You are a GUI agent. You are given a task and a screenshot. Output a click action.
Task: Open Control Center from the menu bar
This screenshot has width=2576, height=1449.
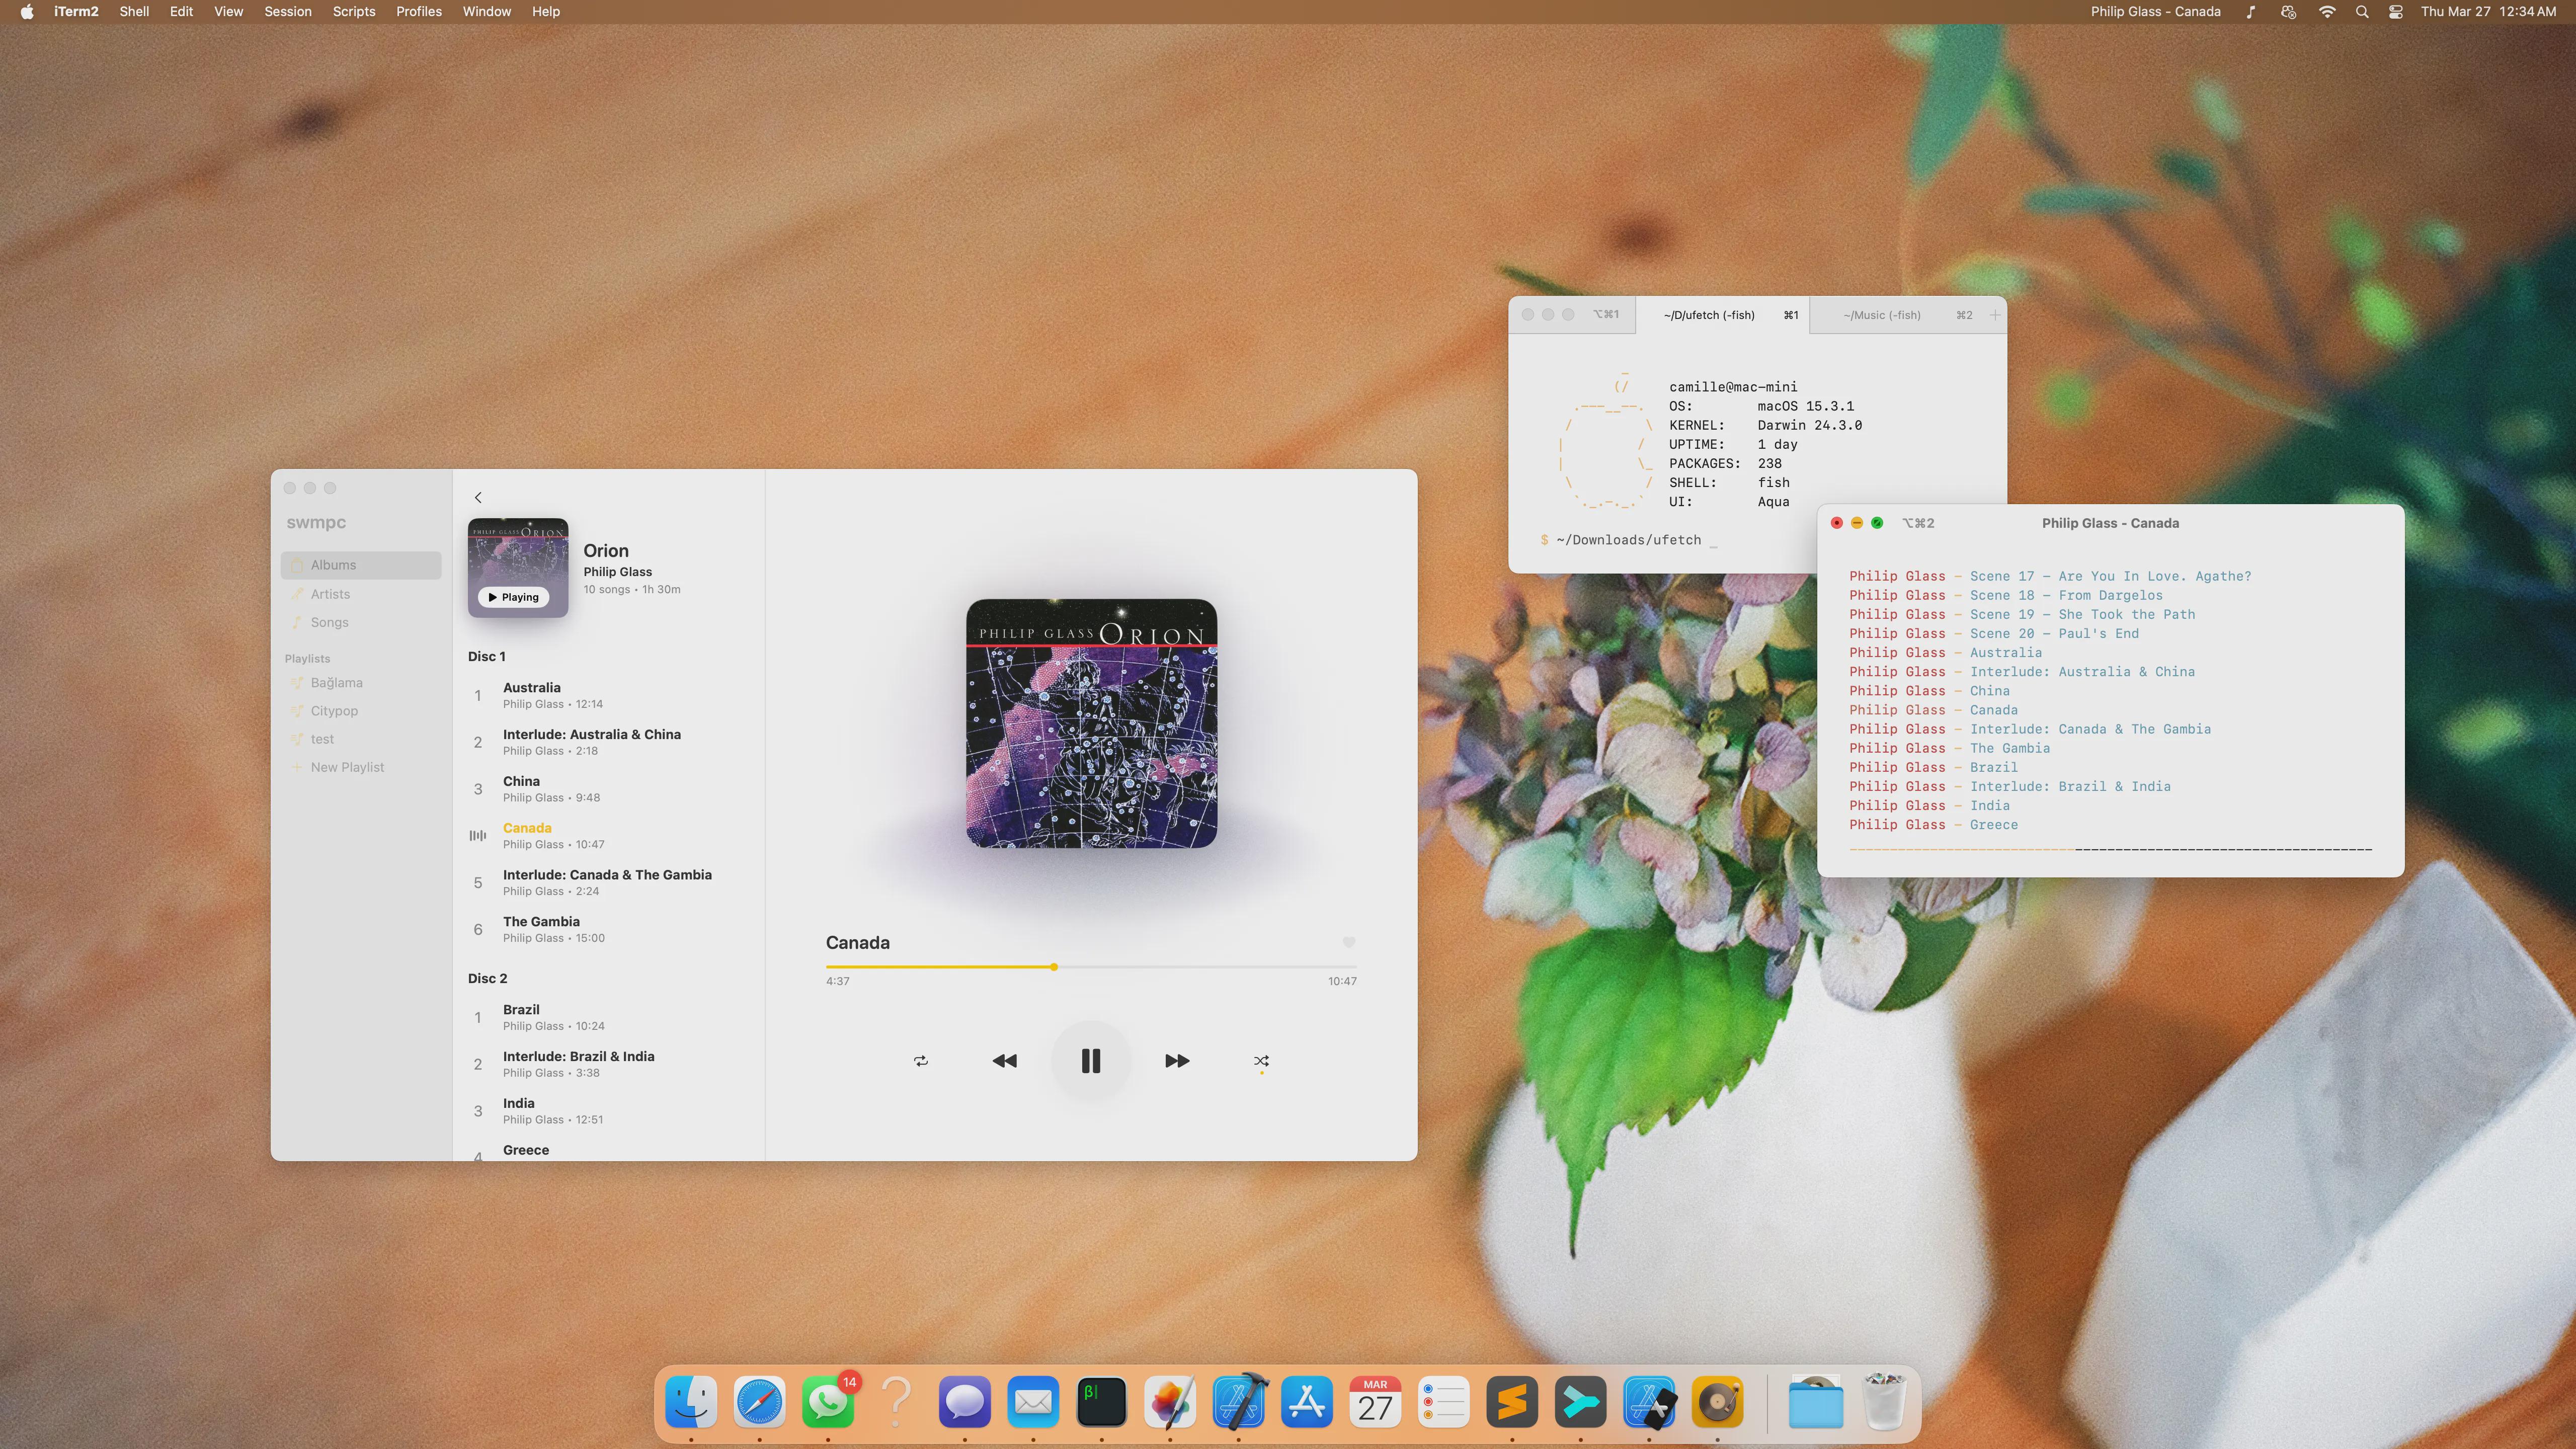coord(2396,11)
